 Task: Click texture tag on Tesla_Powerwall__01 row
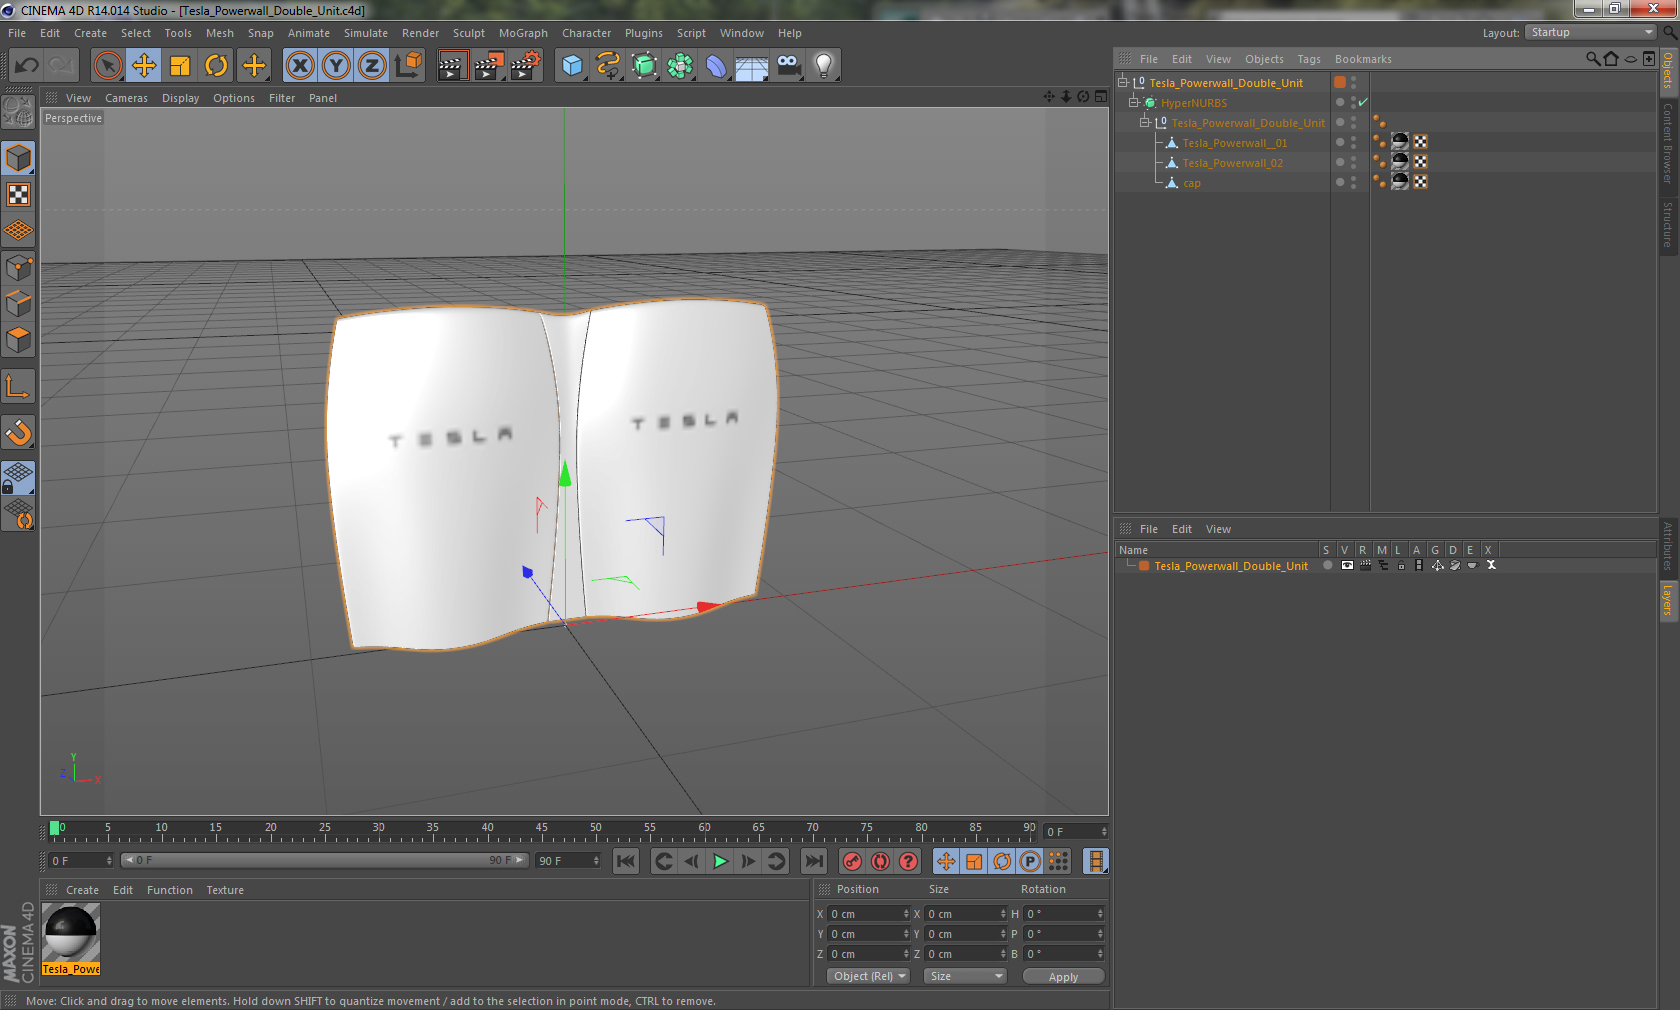coord(1400,142)
